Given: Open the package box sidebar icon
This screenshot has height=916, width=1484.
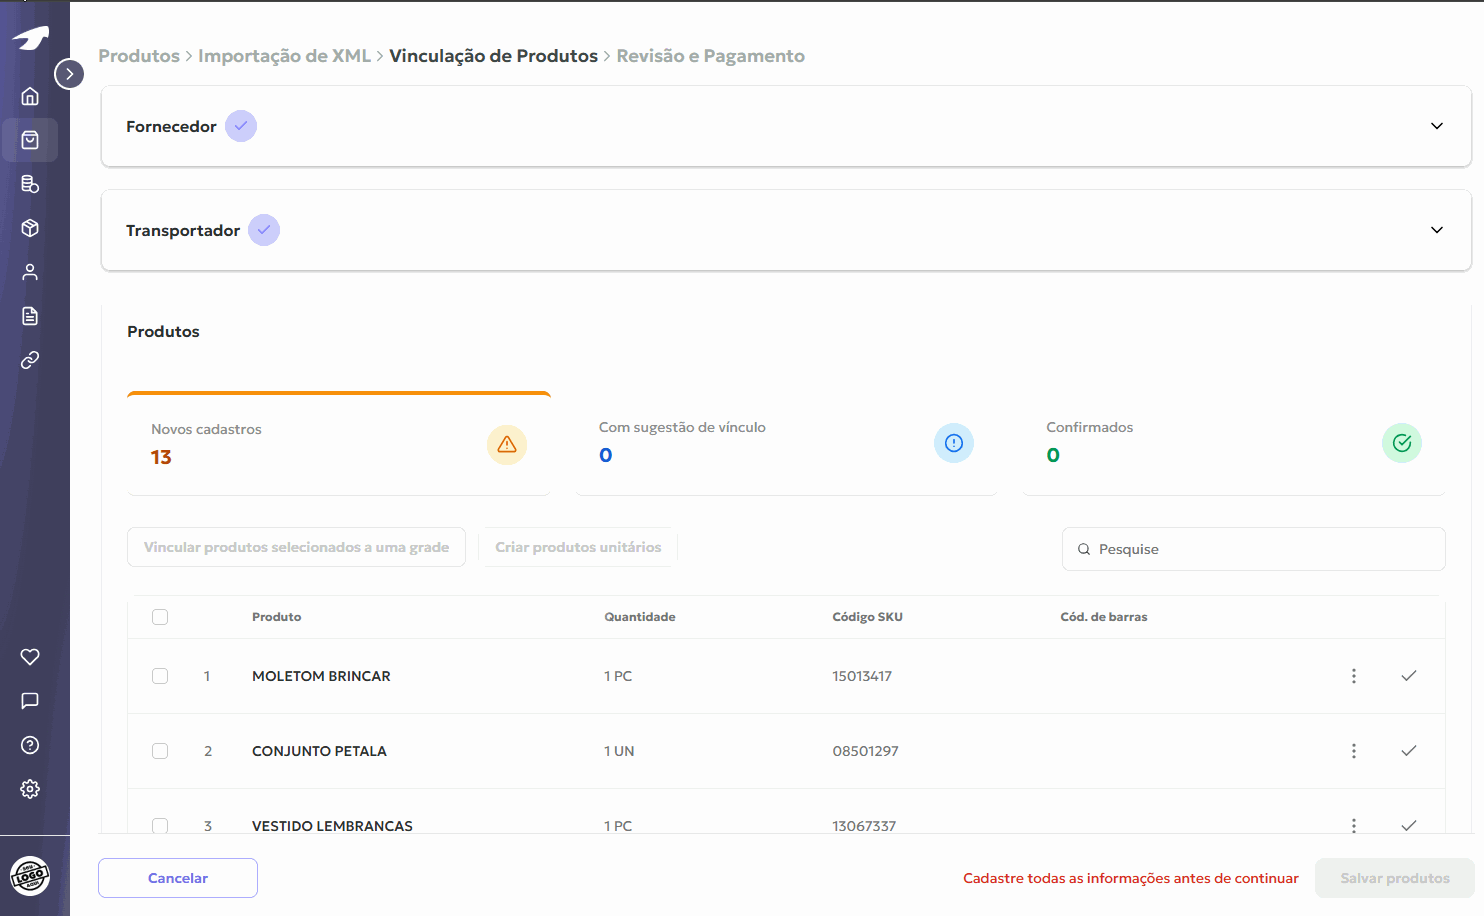Looking at the screenshot, I should click(x=30, y=228).
